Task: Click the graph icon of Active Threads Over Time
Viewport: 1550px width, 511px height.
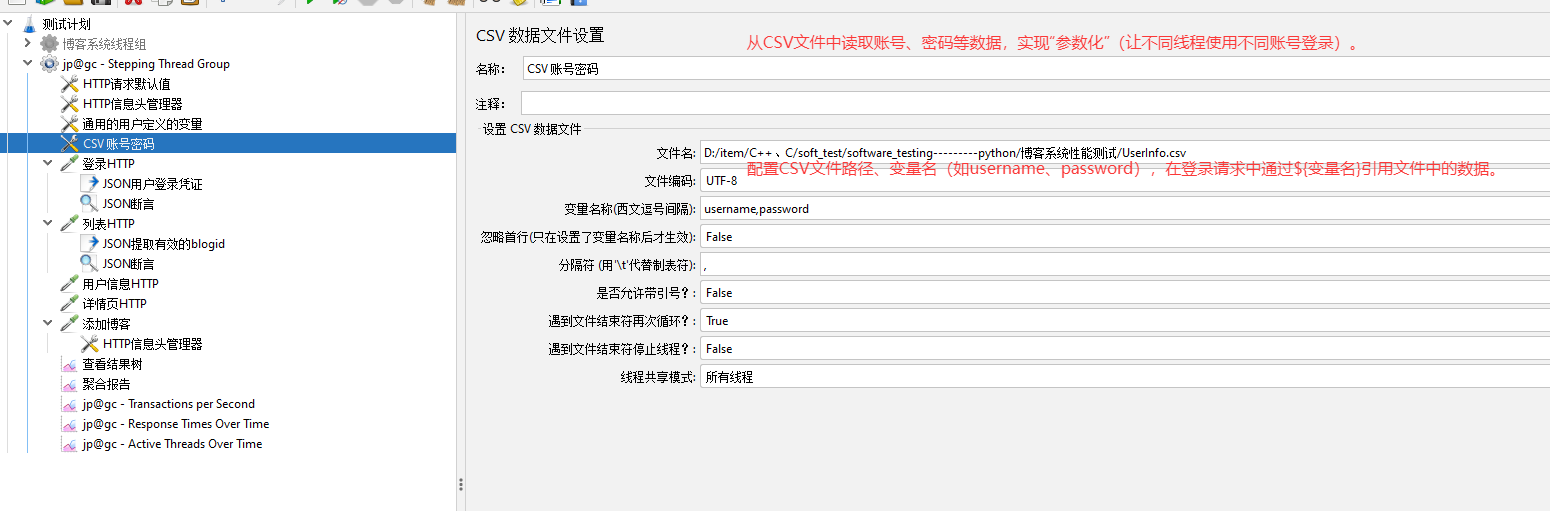Action: click(70, 444)
